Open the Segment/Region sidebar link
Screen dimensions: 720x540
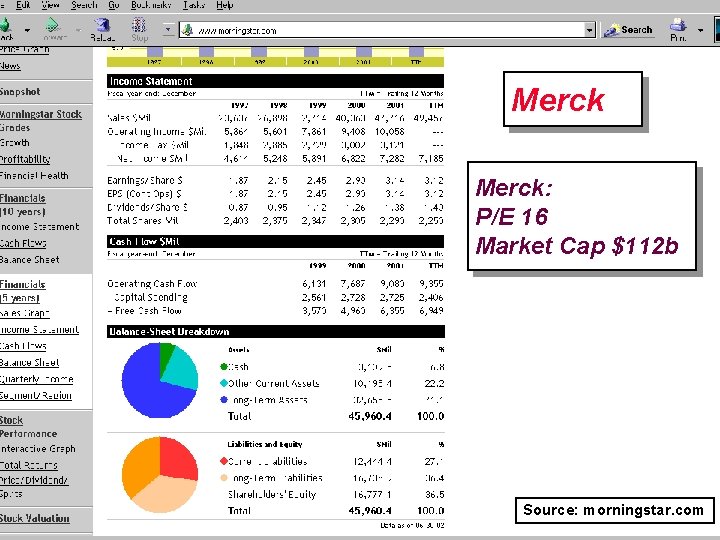pyautogui.click(x=36, y=395)
